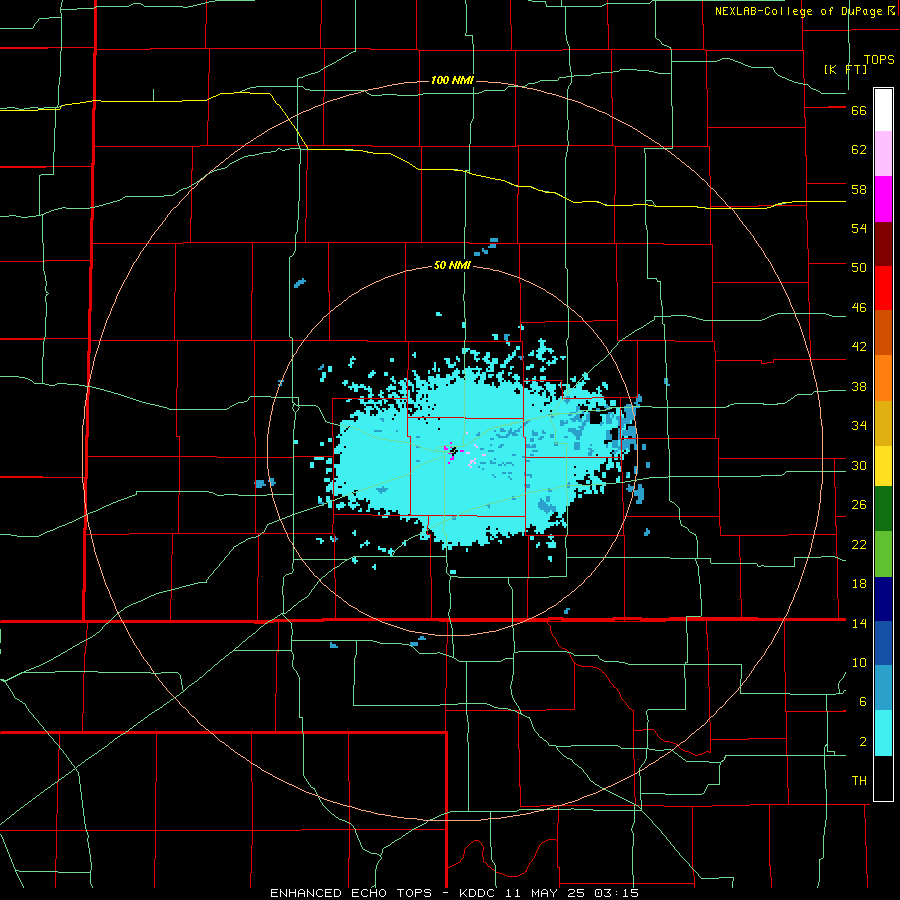Click the legend value "42"
The image size is (900, 900).
[859, 347]
